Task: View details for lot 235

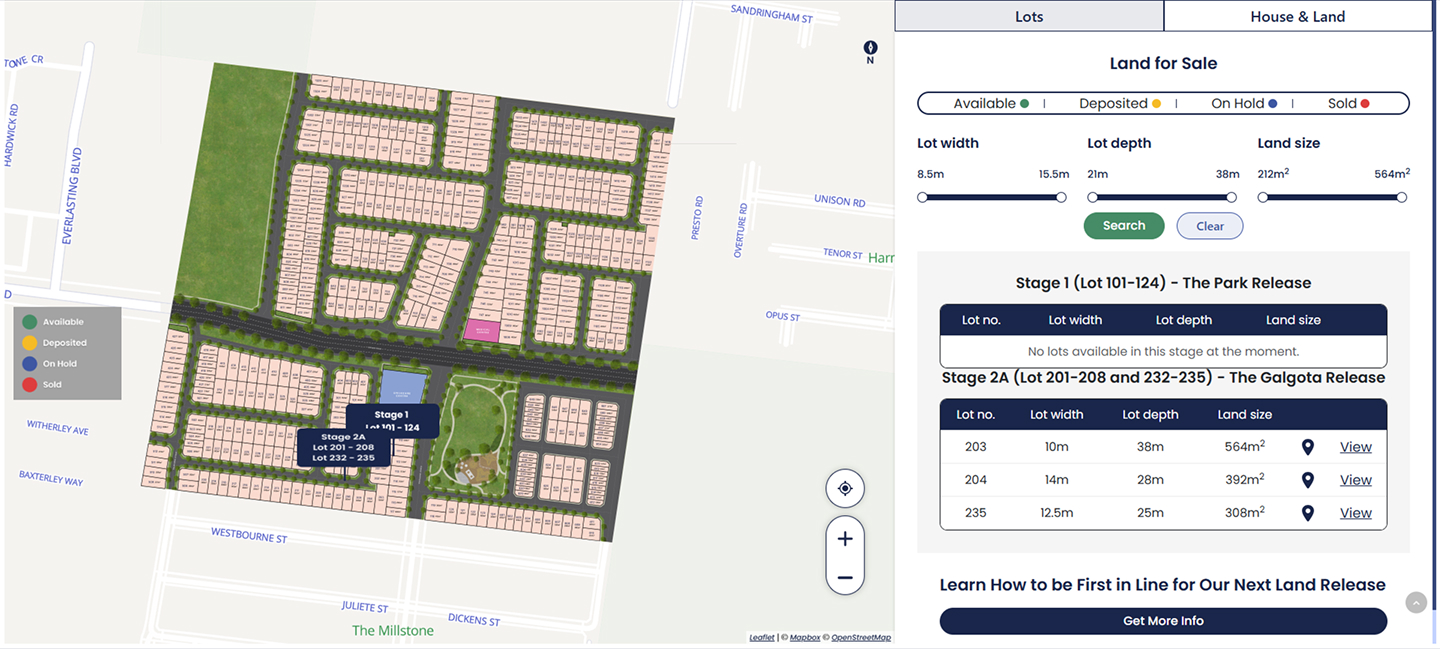Action: [1355, 513]
